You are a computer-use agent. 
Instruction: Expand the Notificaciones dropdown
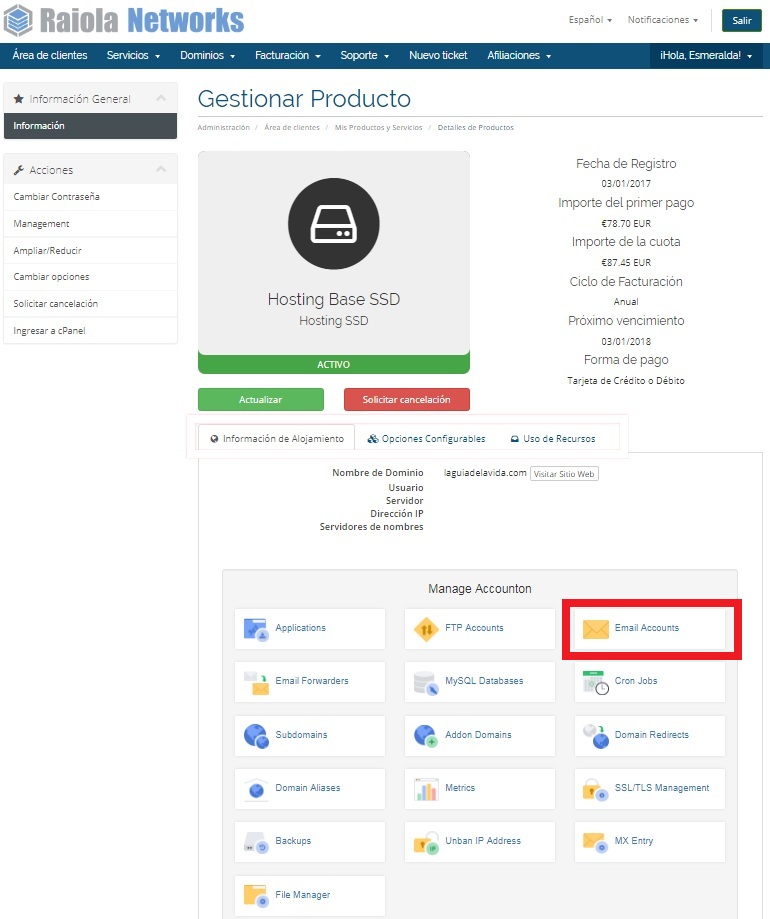662,20
